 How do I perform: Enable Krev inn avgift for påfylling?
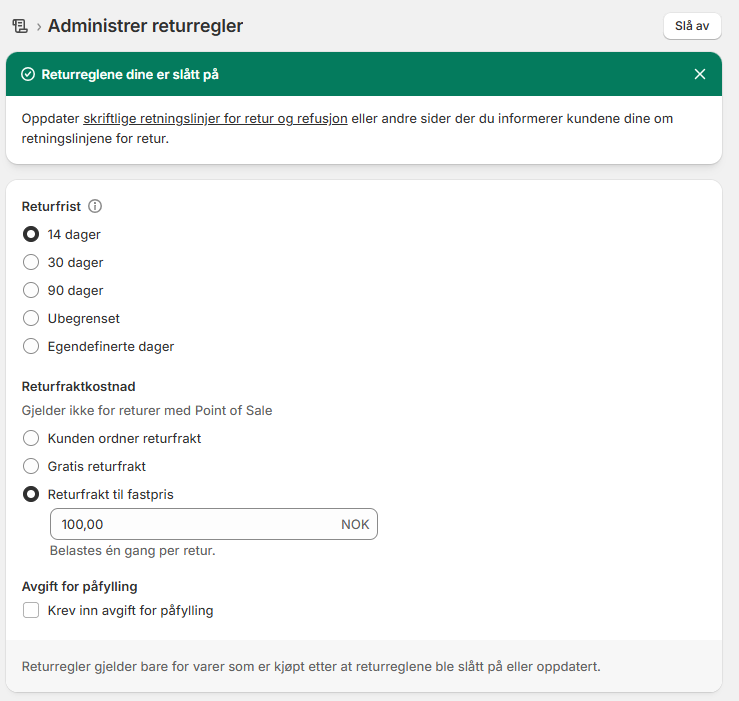(x=31, y=610)
